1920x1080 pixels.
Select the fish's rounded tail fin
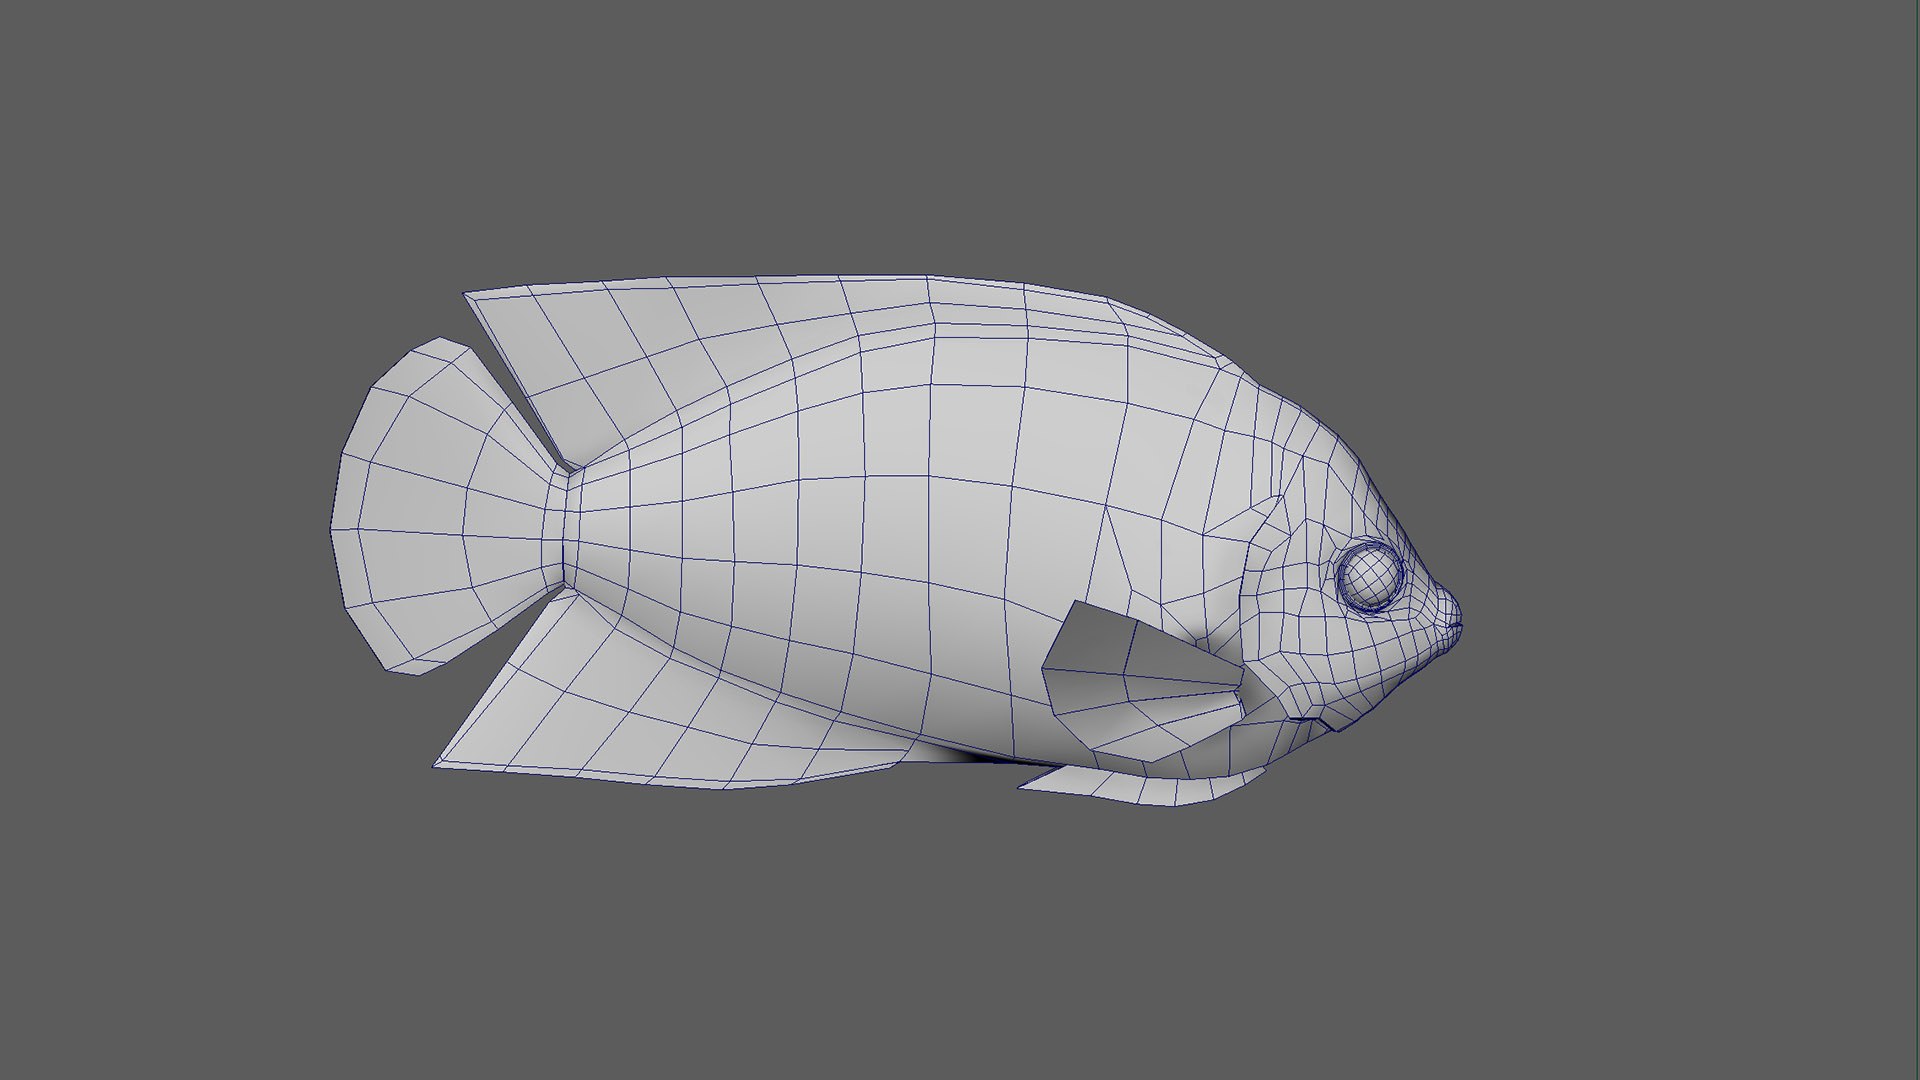[450, 506]
